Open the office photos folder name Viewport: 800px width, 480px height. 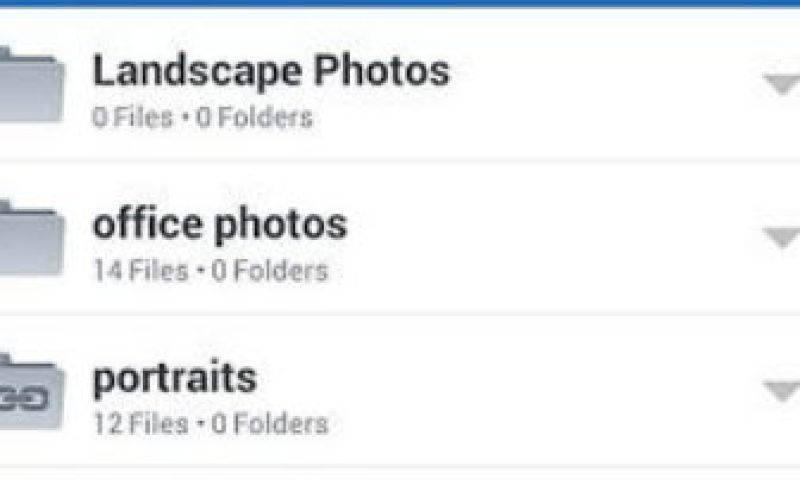click(x=219, y=224)
